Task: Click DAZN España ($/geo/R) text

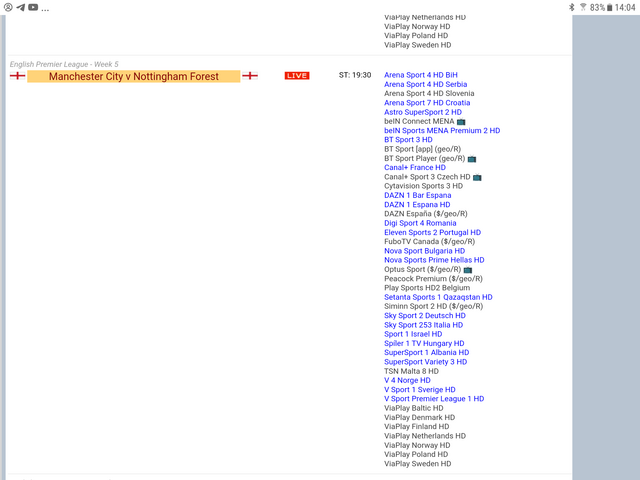Action: [426, 214]
